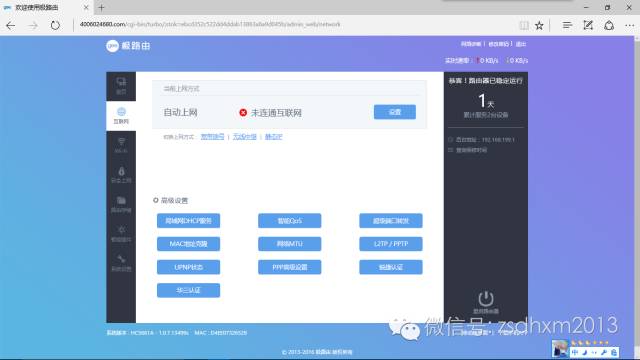Viewport: 640px width, 360px height.
Task: Click the router power restart icon
Action: [486, 299]
